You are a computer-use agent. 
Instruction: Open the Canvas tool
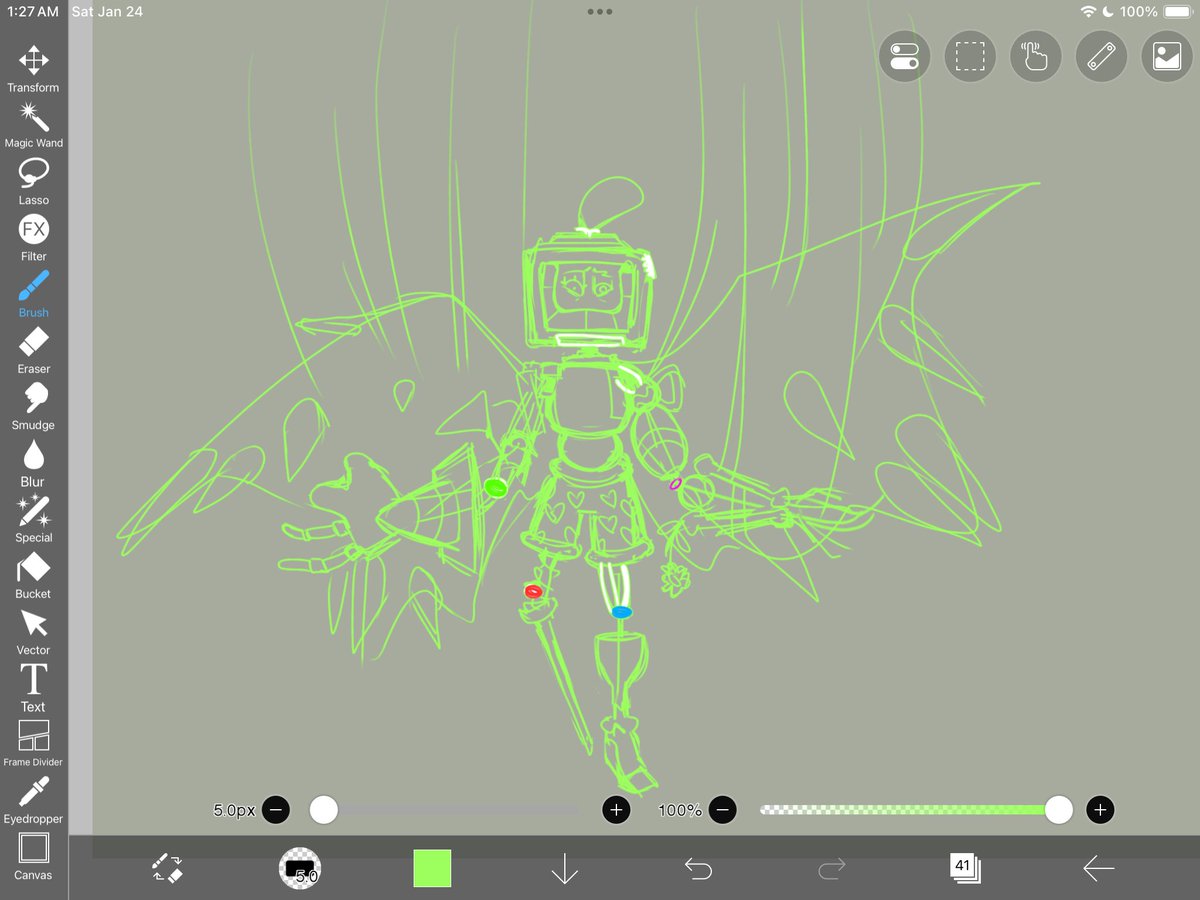33,856
